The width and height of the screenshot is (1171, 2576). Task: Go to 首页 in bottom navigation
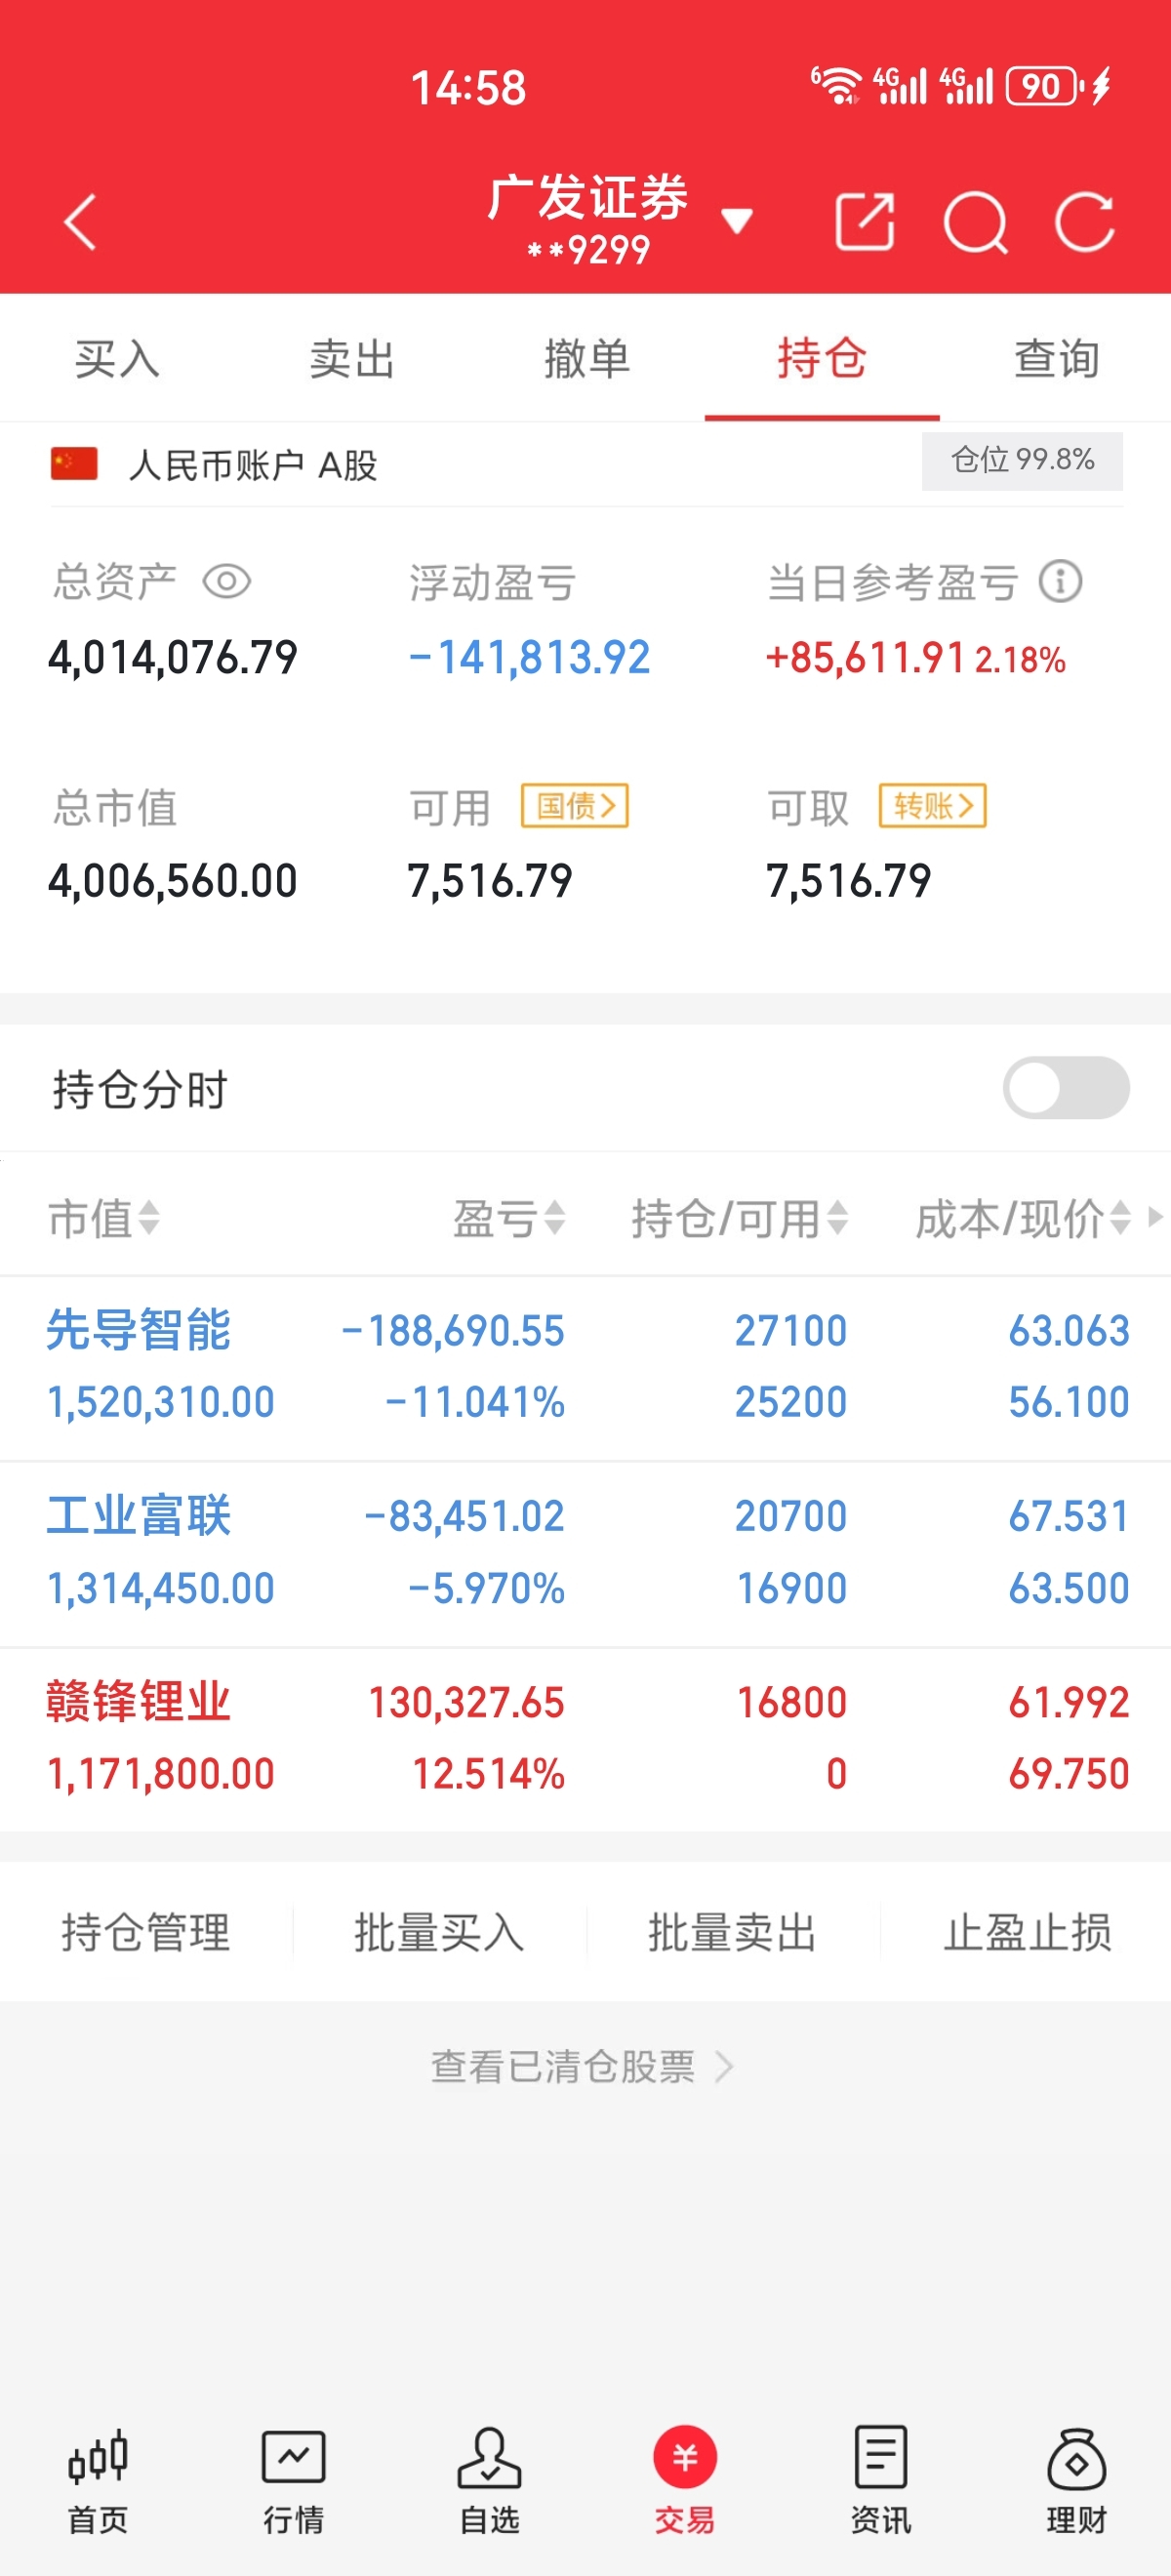pos(98,2482)
